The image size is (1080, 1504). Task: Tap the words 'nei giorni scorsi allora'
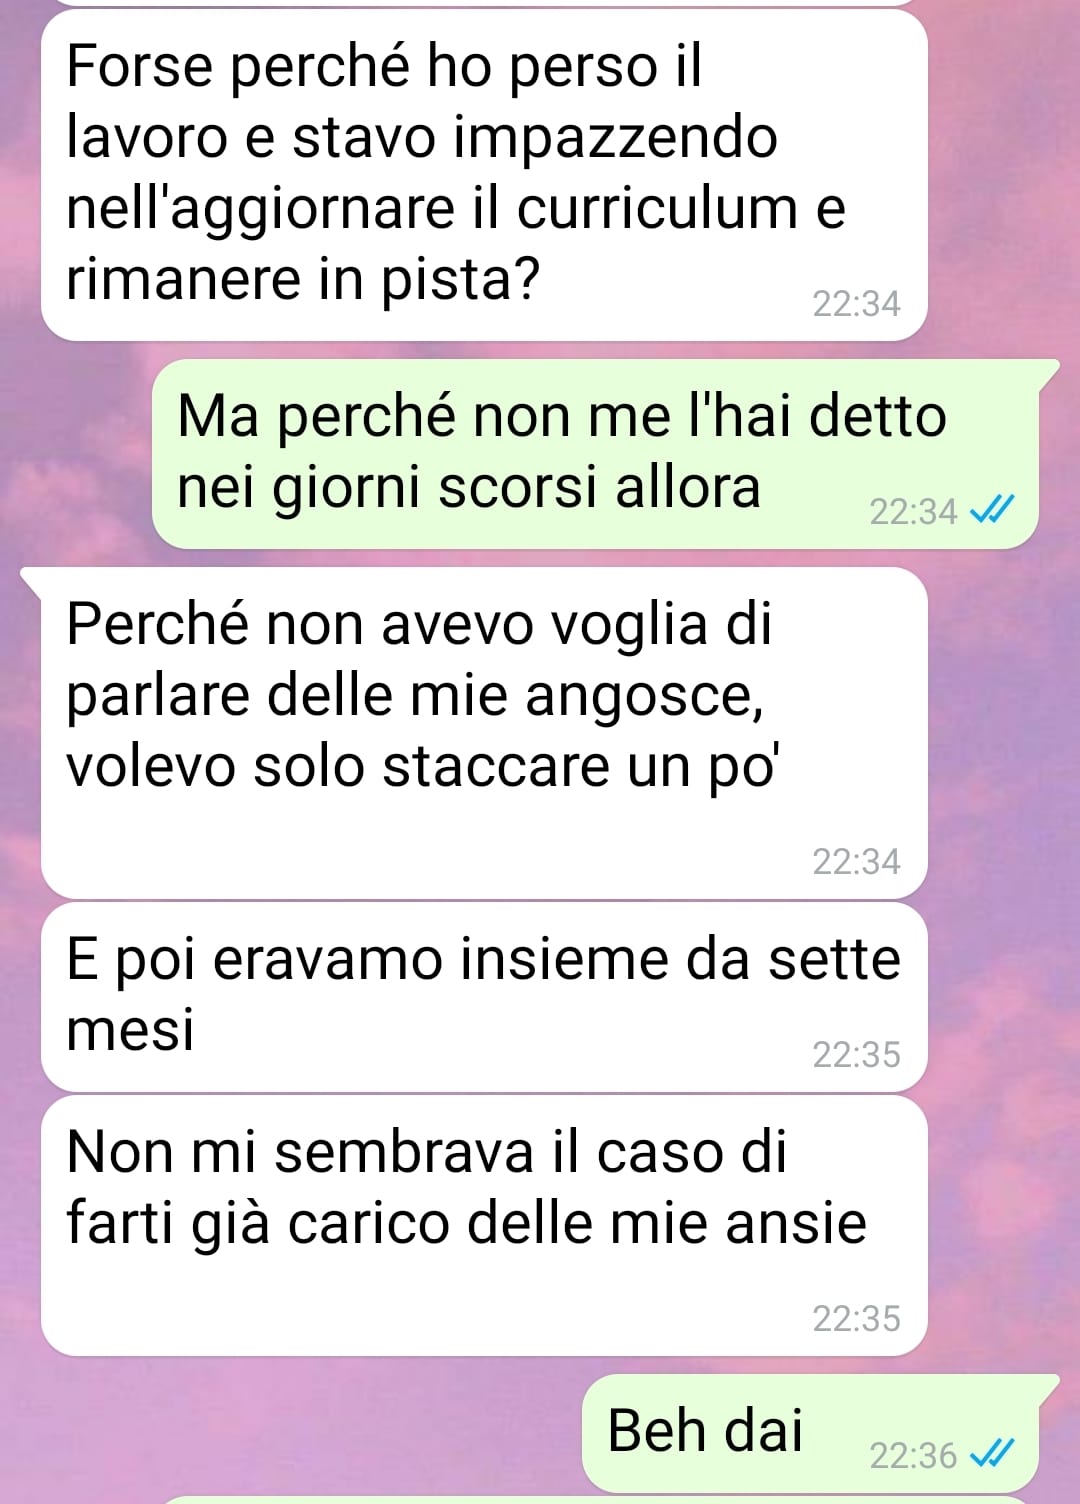pyautogui.click(x=469, y=488)
